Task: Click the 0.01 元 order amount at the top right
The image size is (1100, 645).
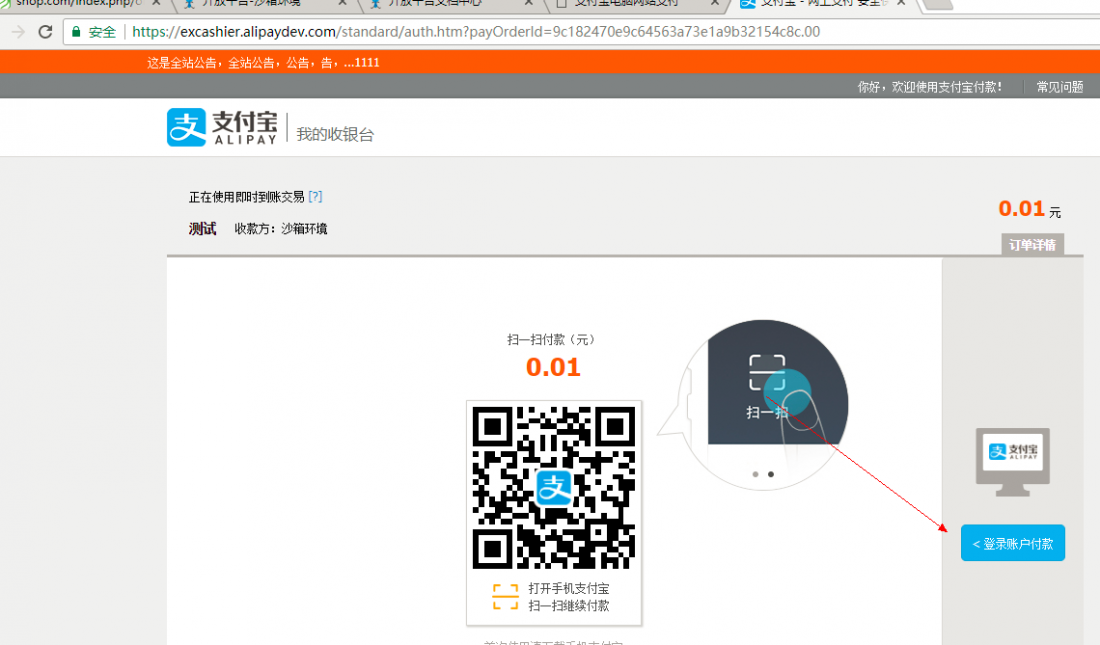Action: (x=1029, y=208)
